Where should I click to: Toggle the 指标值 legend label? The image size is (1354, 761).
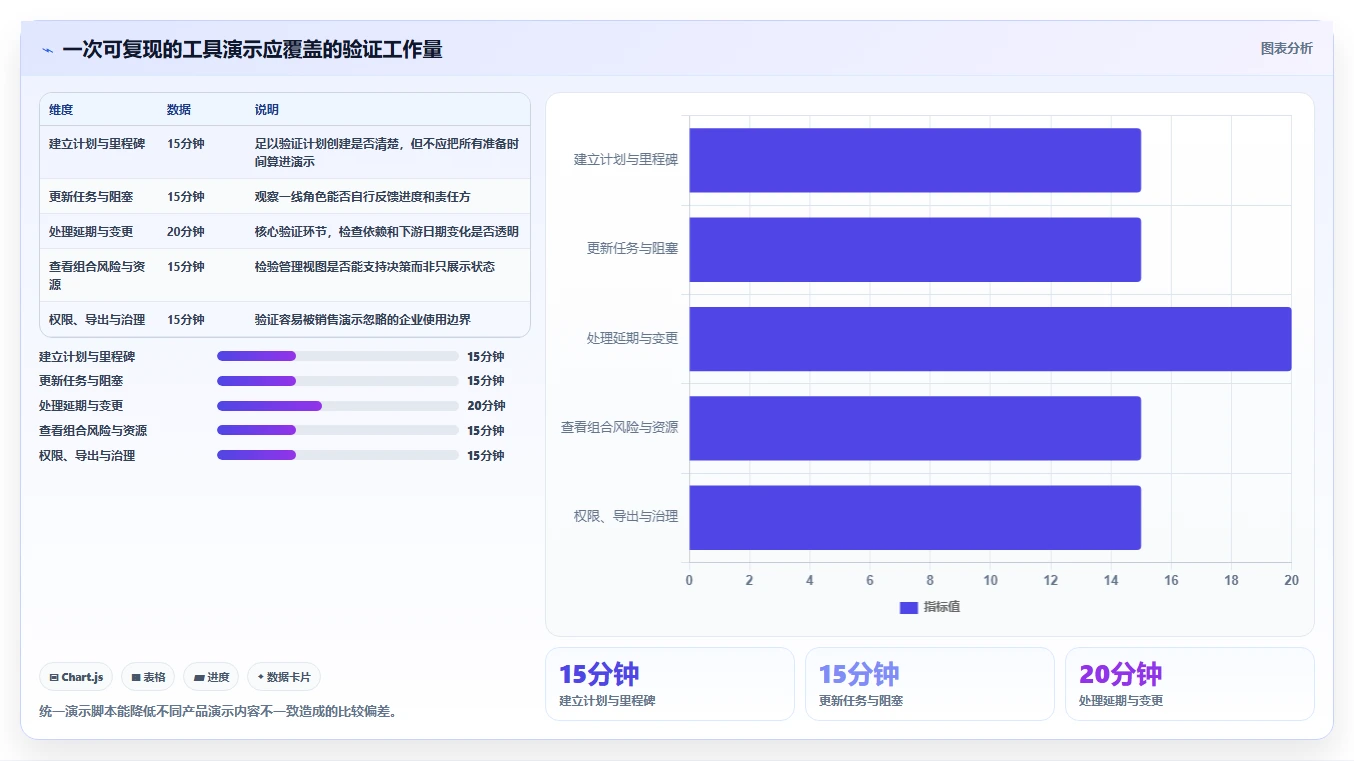(x=942, y=607)
